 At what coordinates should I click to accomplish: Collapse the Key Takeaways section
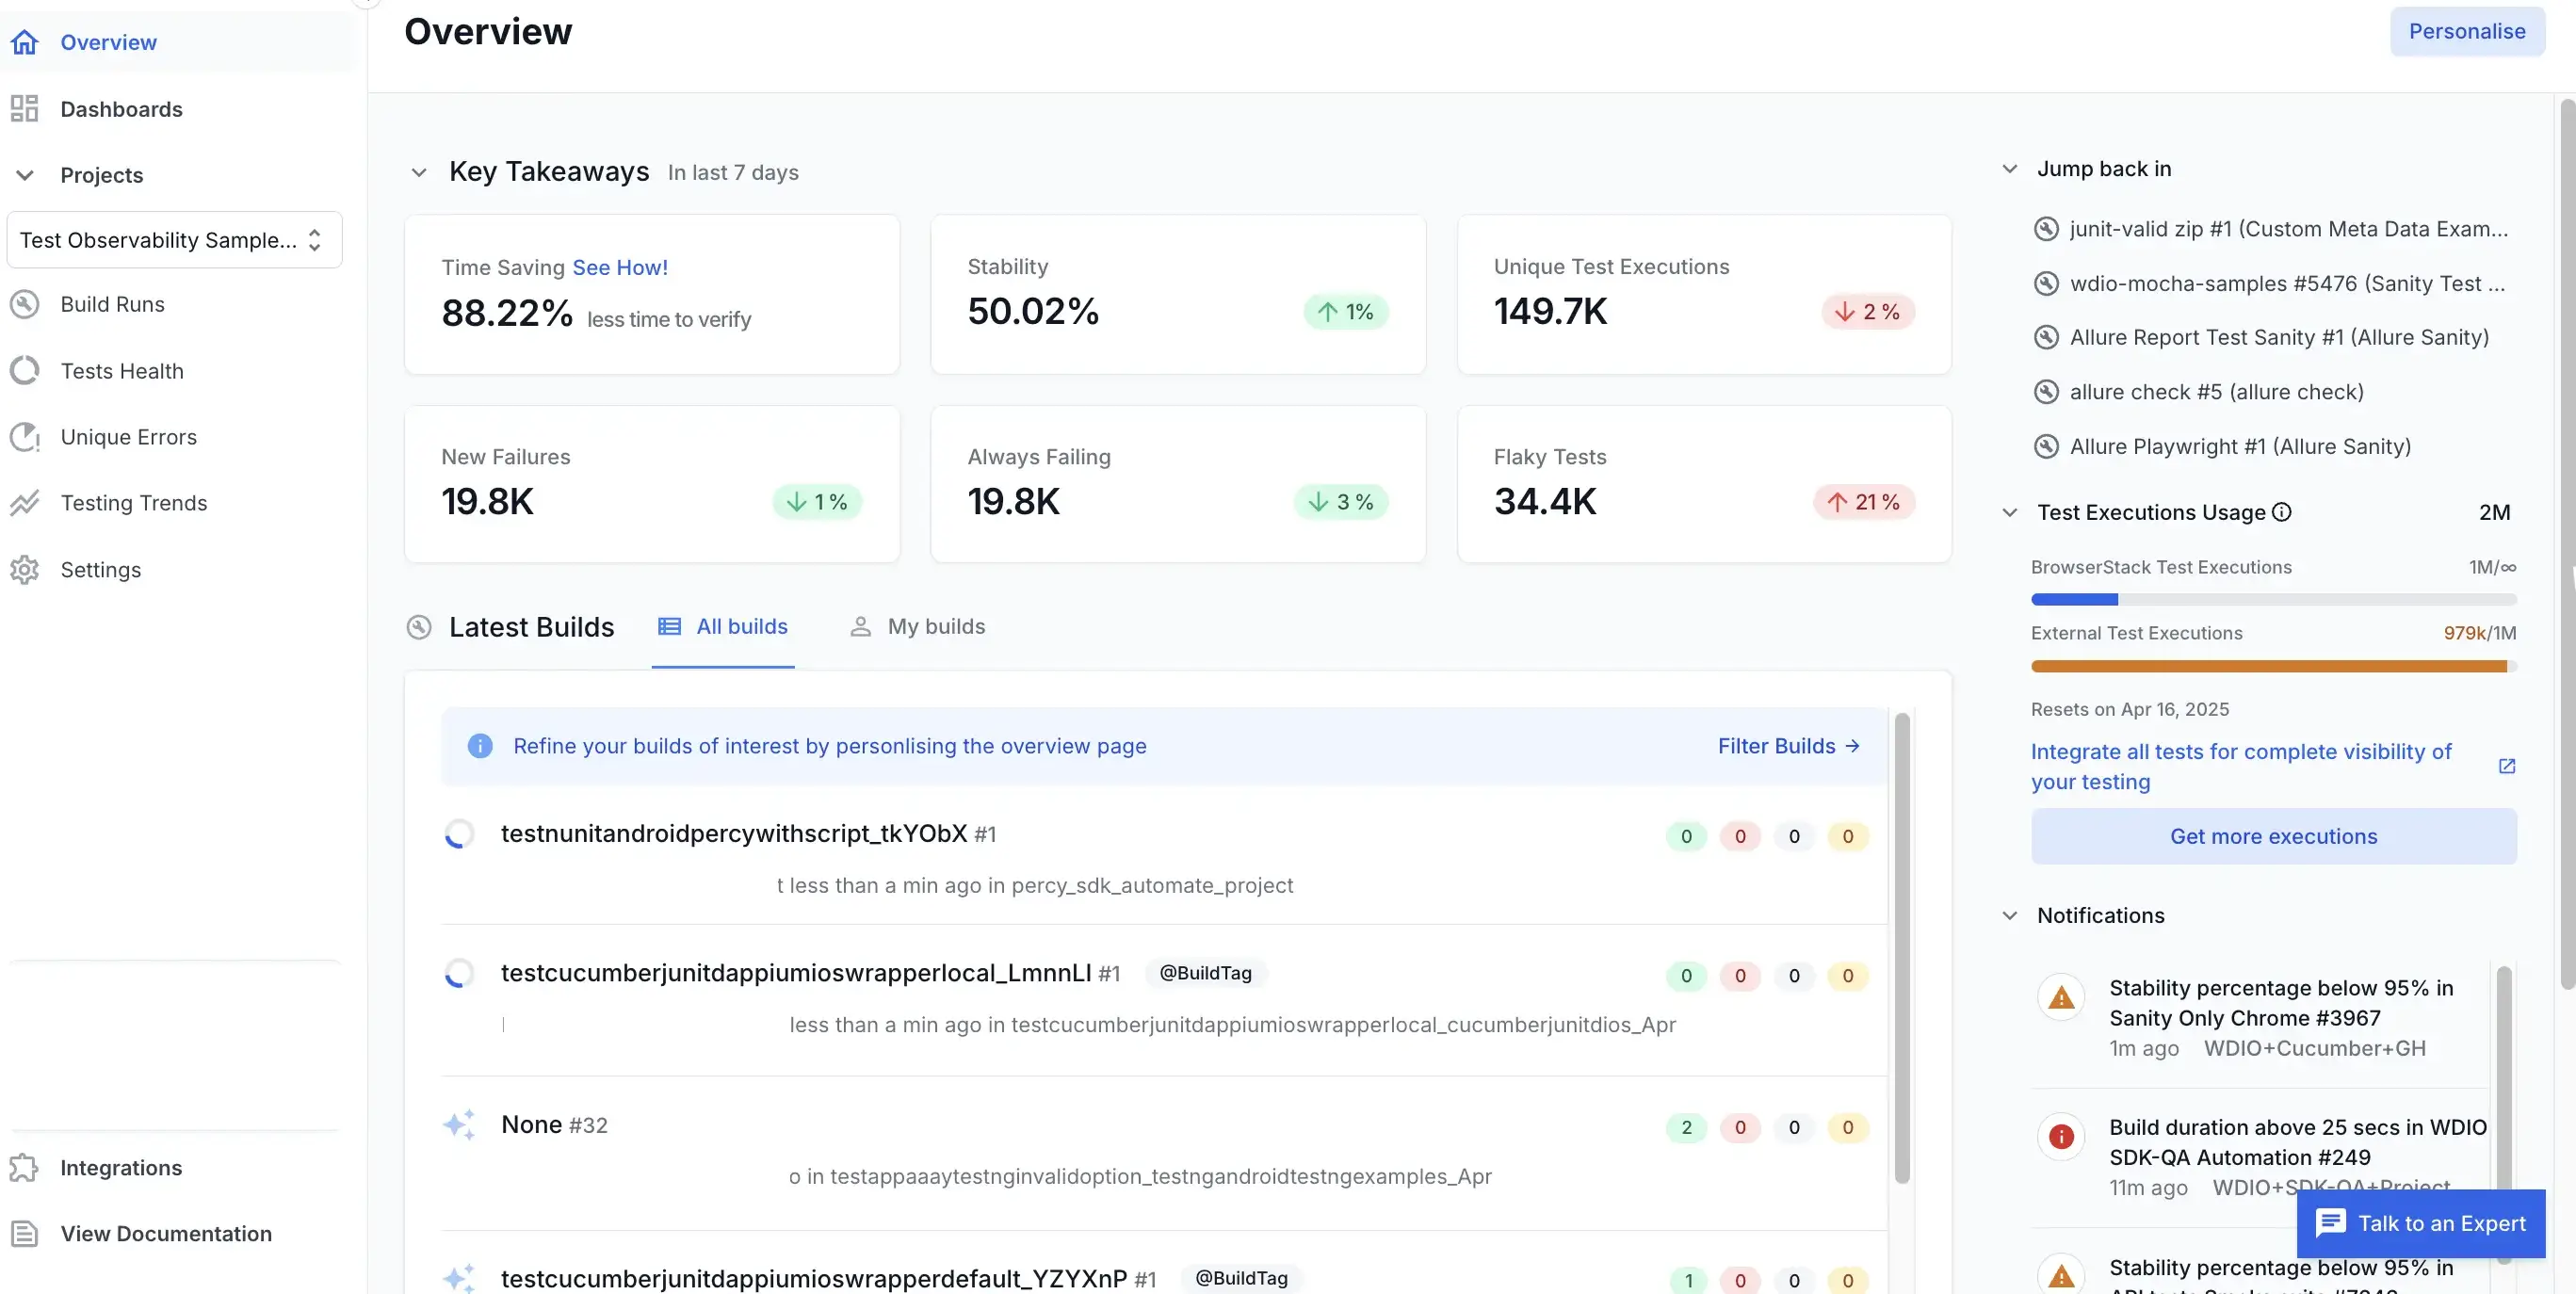pyautogui.click(x=420, y=172)
